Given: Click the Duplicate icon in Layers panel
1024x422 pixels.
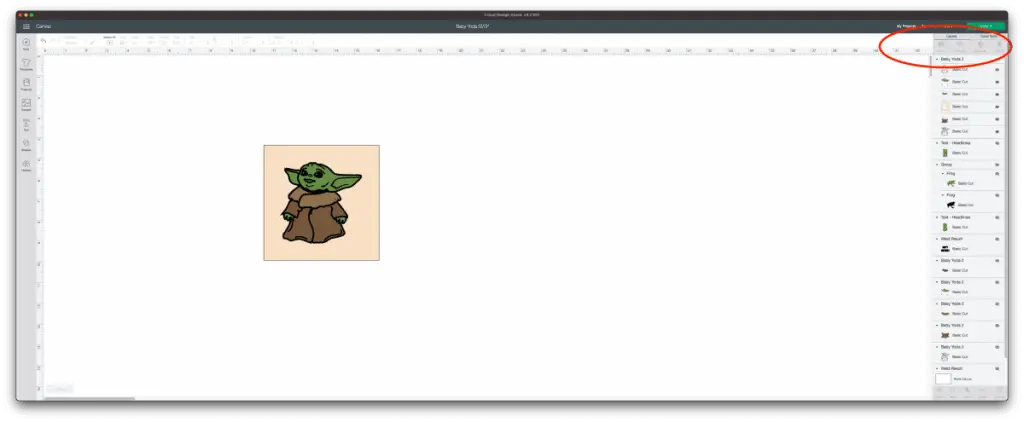Looking at the screenshot, I should point(980,46).
